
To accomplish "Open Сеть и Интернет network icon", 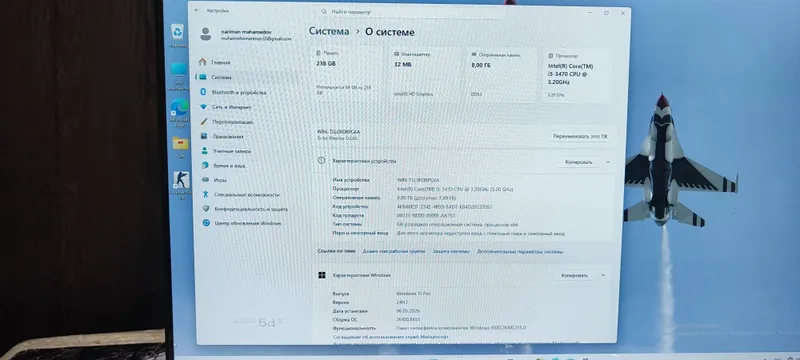I will coord(203,107).
